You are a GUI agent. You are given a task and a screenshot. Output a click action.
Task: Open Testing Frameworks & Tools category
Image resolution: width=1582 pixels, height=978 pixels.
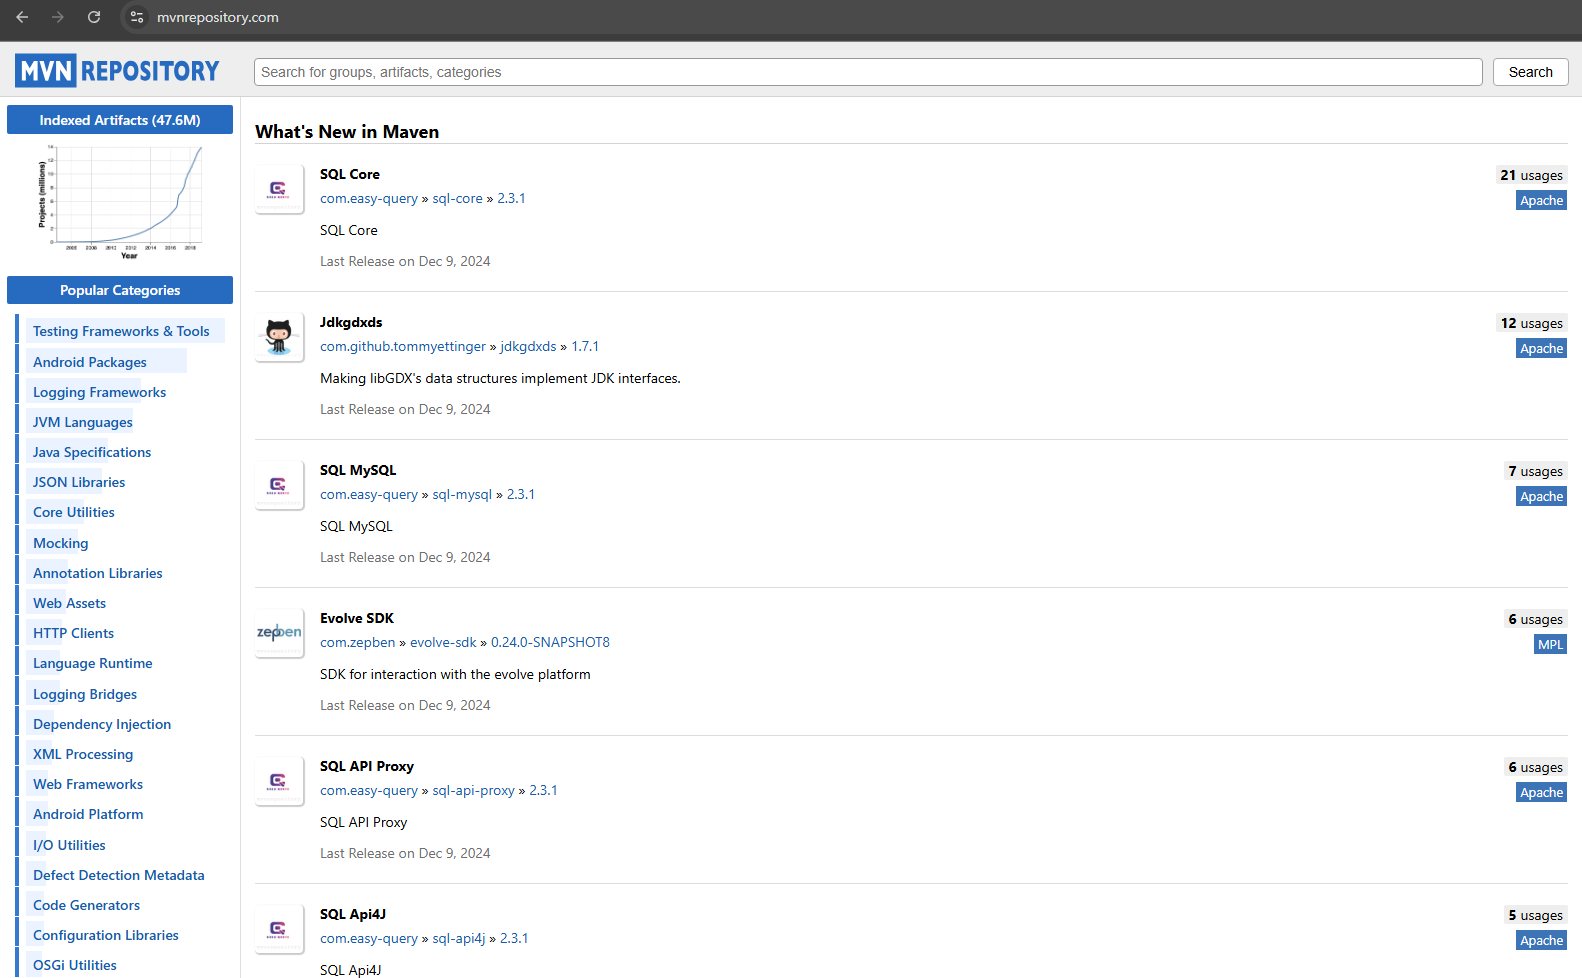tap(121, 331)
